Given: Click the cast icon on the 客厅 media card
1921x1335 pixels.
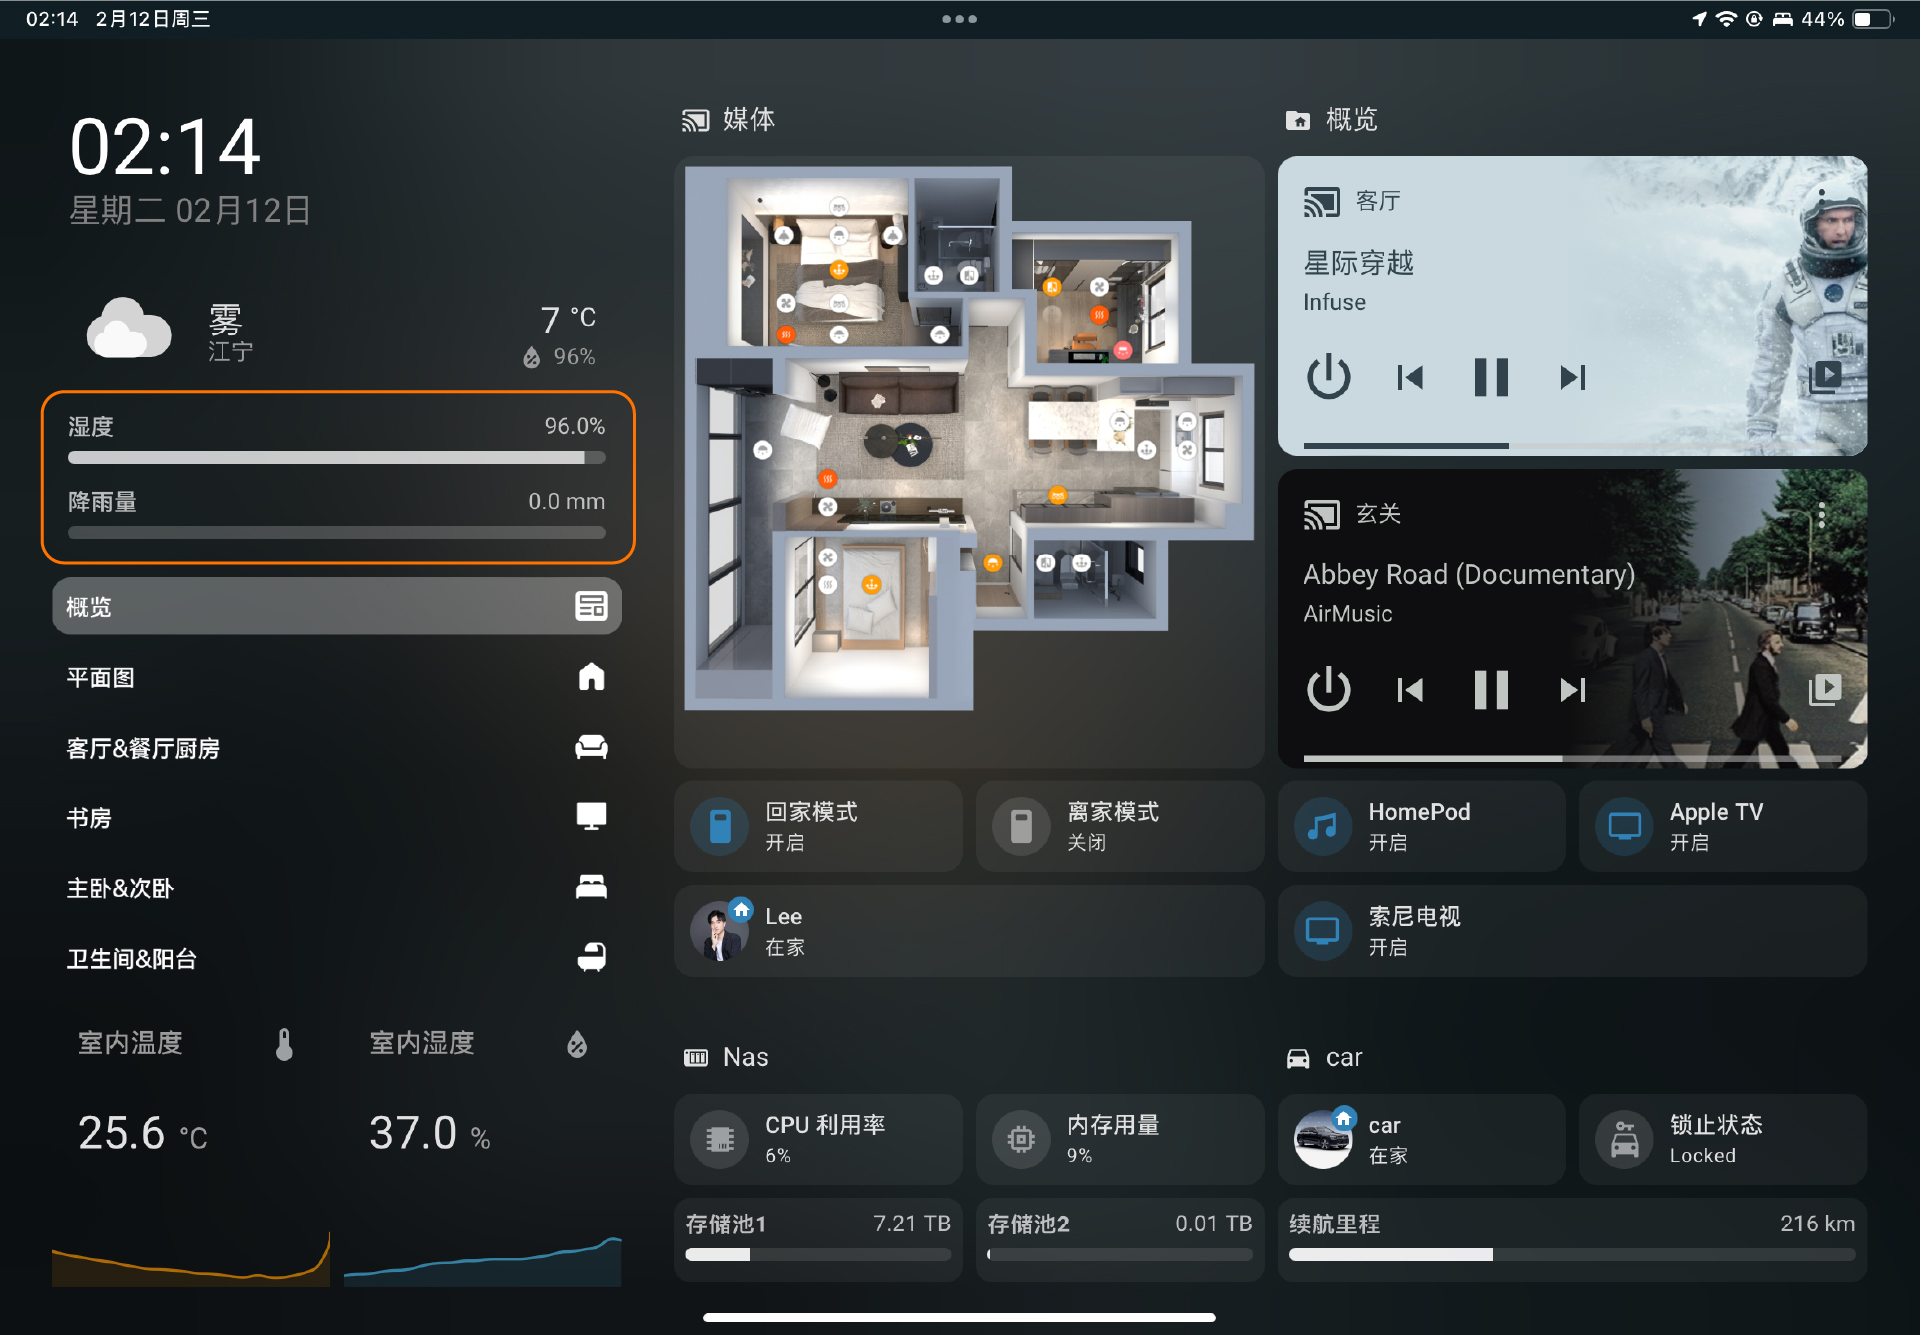Looking at the screenshot, I should click(1323, 201).
